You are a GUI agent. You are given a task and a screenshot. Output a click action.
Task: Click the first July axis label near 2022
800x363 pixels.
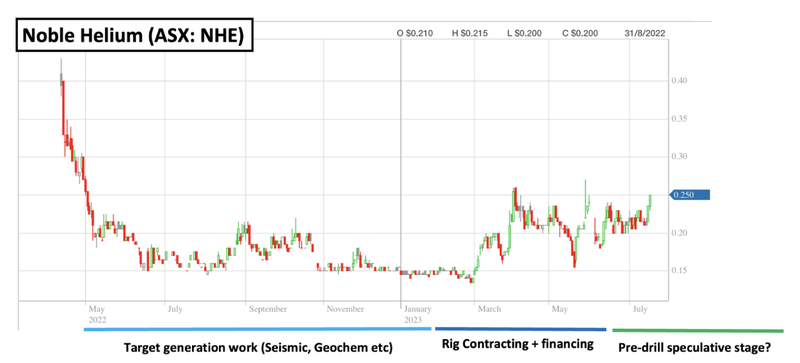[x=175, y=309]
